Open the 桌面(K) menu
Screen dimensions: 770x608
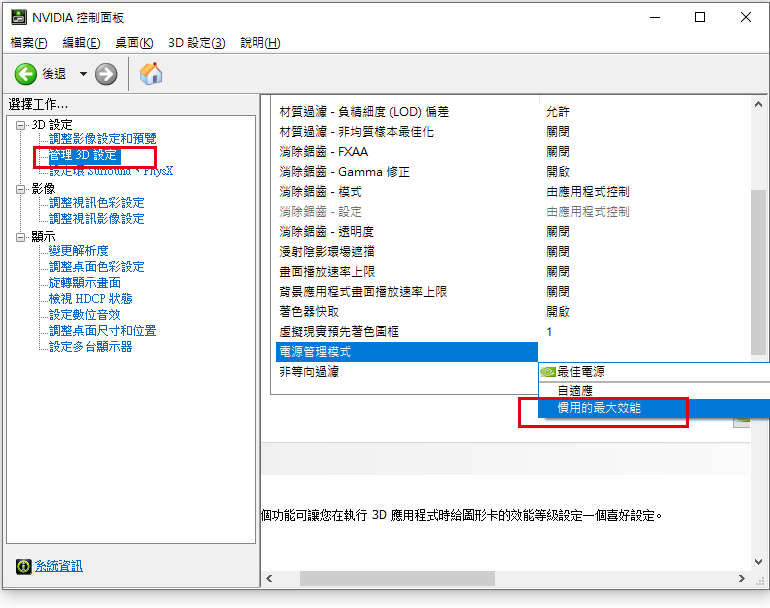coord(134,43)
